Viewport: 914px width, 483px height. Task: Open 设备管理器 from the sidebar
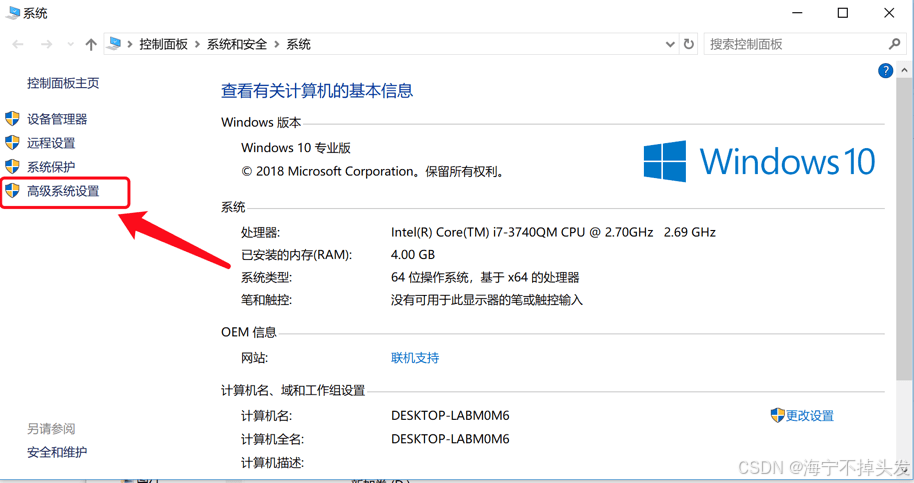pos(57,119)
